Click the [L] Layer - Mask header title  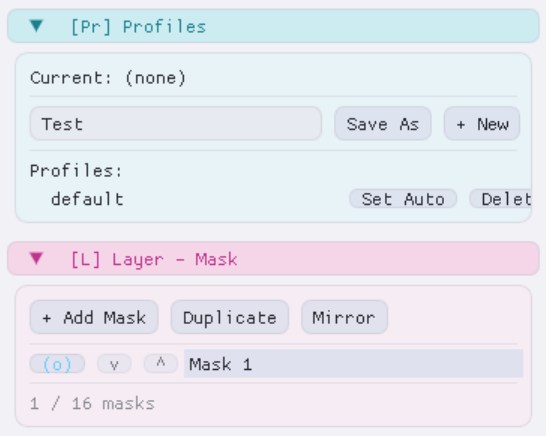coord(154,259)
